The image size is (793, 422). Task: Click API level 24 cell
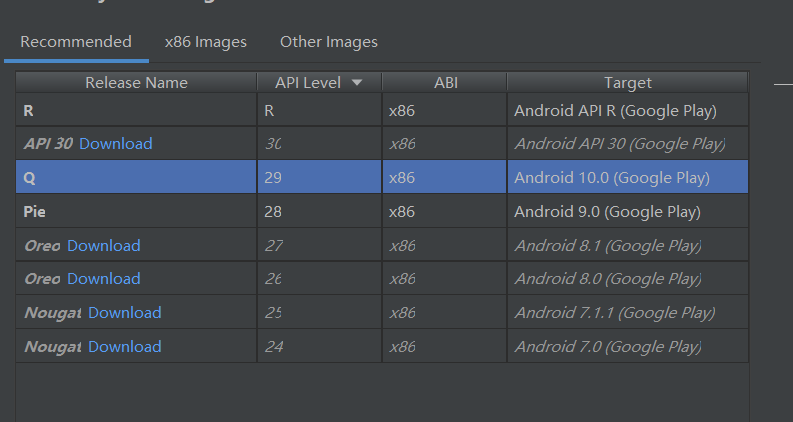320,346
